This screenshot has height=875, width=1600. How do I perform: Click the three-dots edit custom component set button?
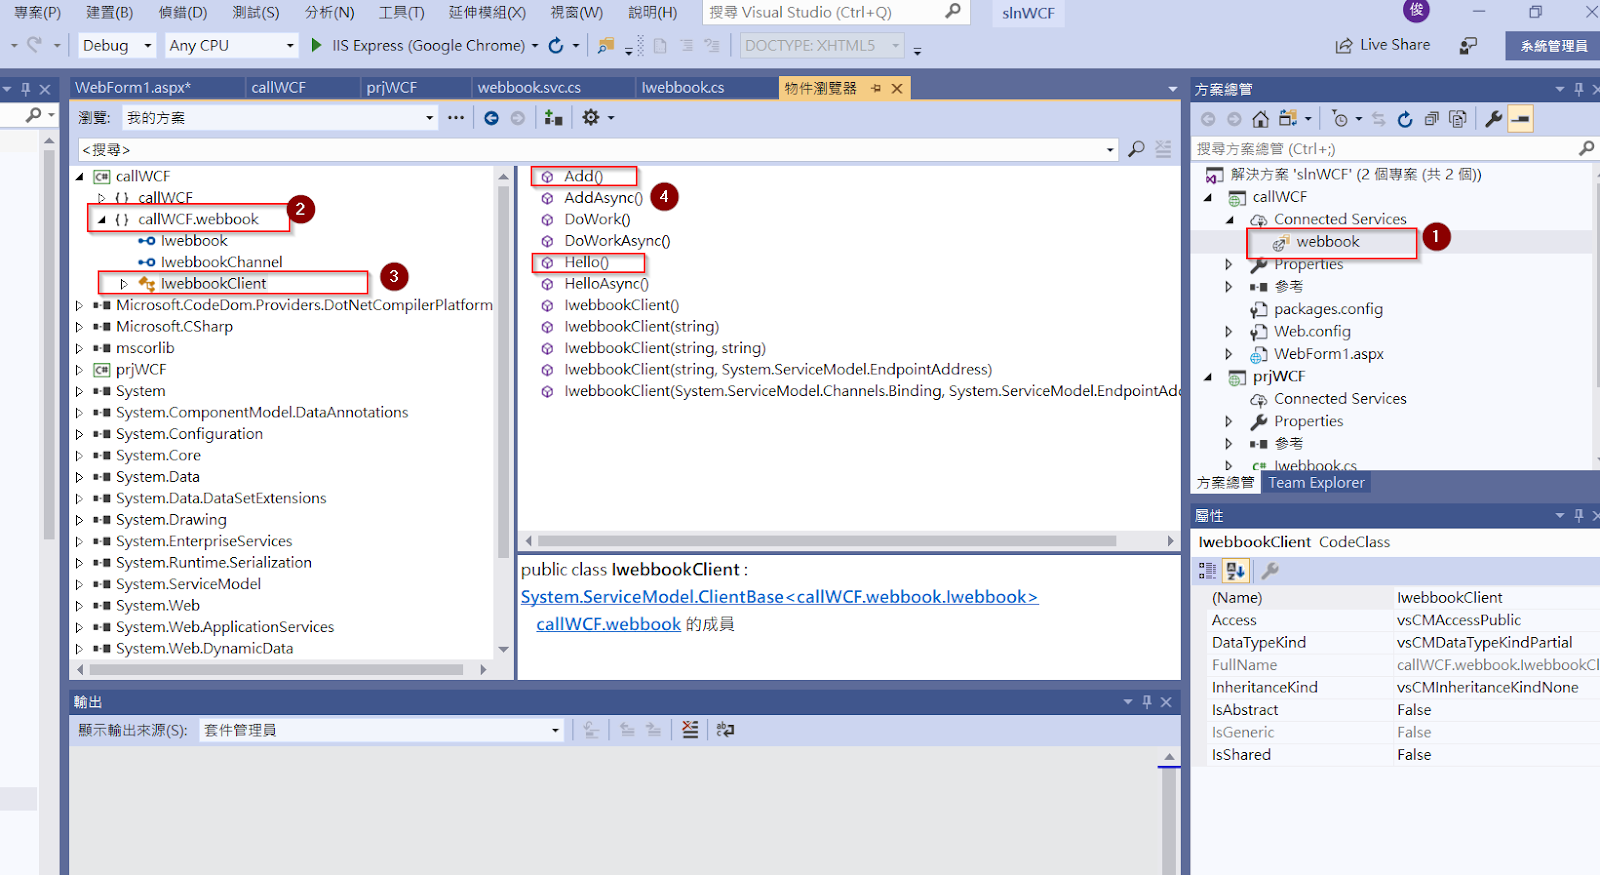(456, 118)
